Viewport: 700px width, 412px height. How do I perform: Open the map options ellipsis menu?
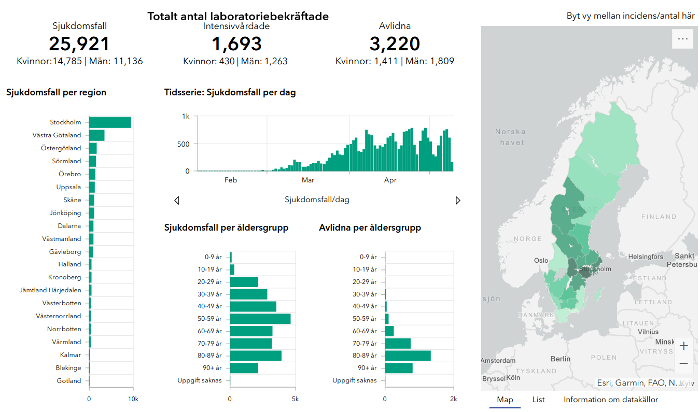click(682, 39)
